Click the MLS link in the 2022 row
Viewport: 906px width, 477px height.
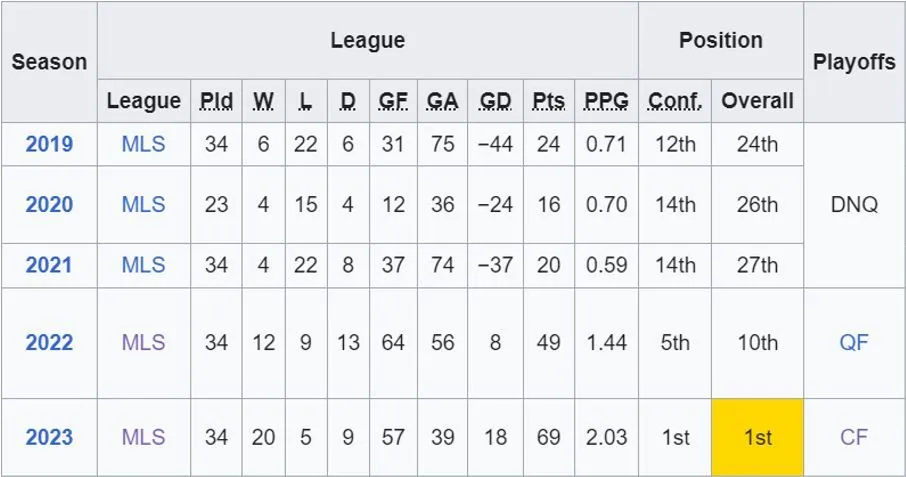pyautogui.click(x=143, y=343)
